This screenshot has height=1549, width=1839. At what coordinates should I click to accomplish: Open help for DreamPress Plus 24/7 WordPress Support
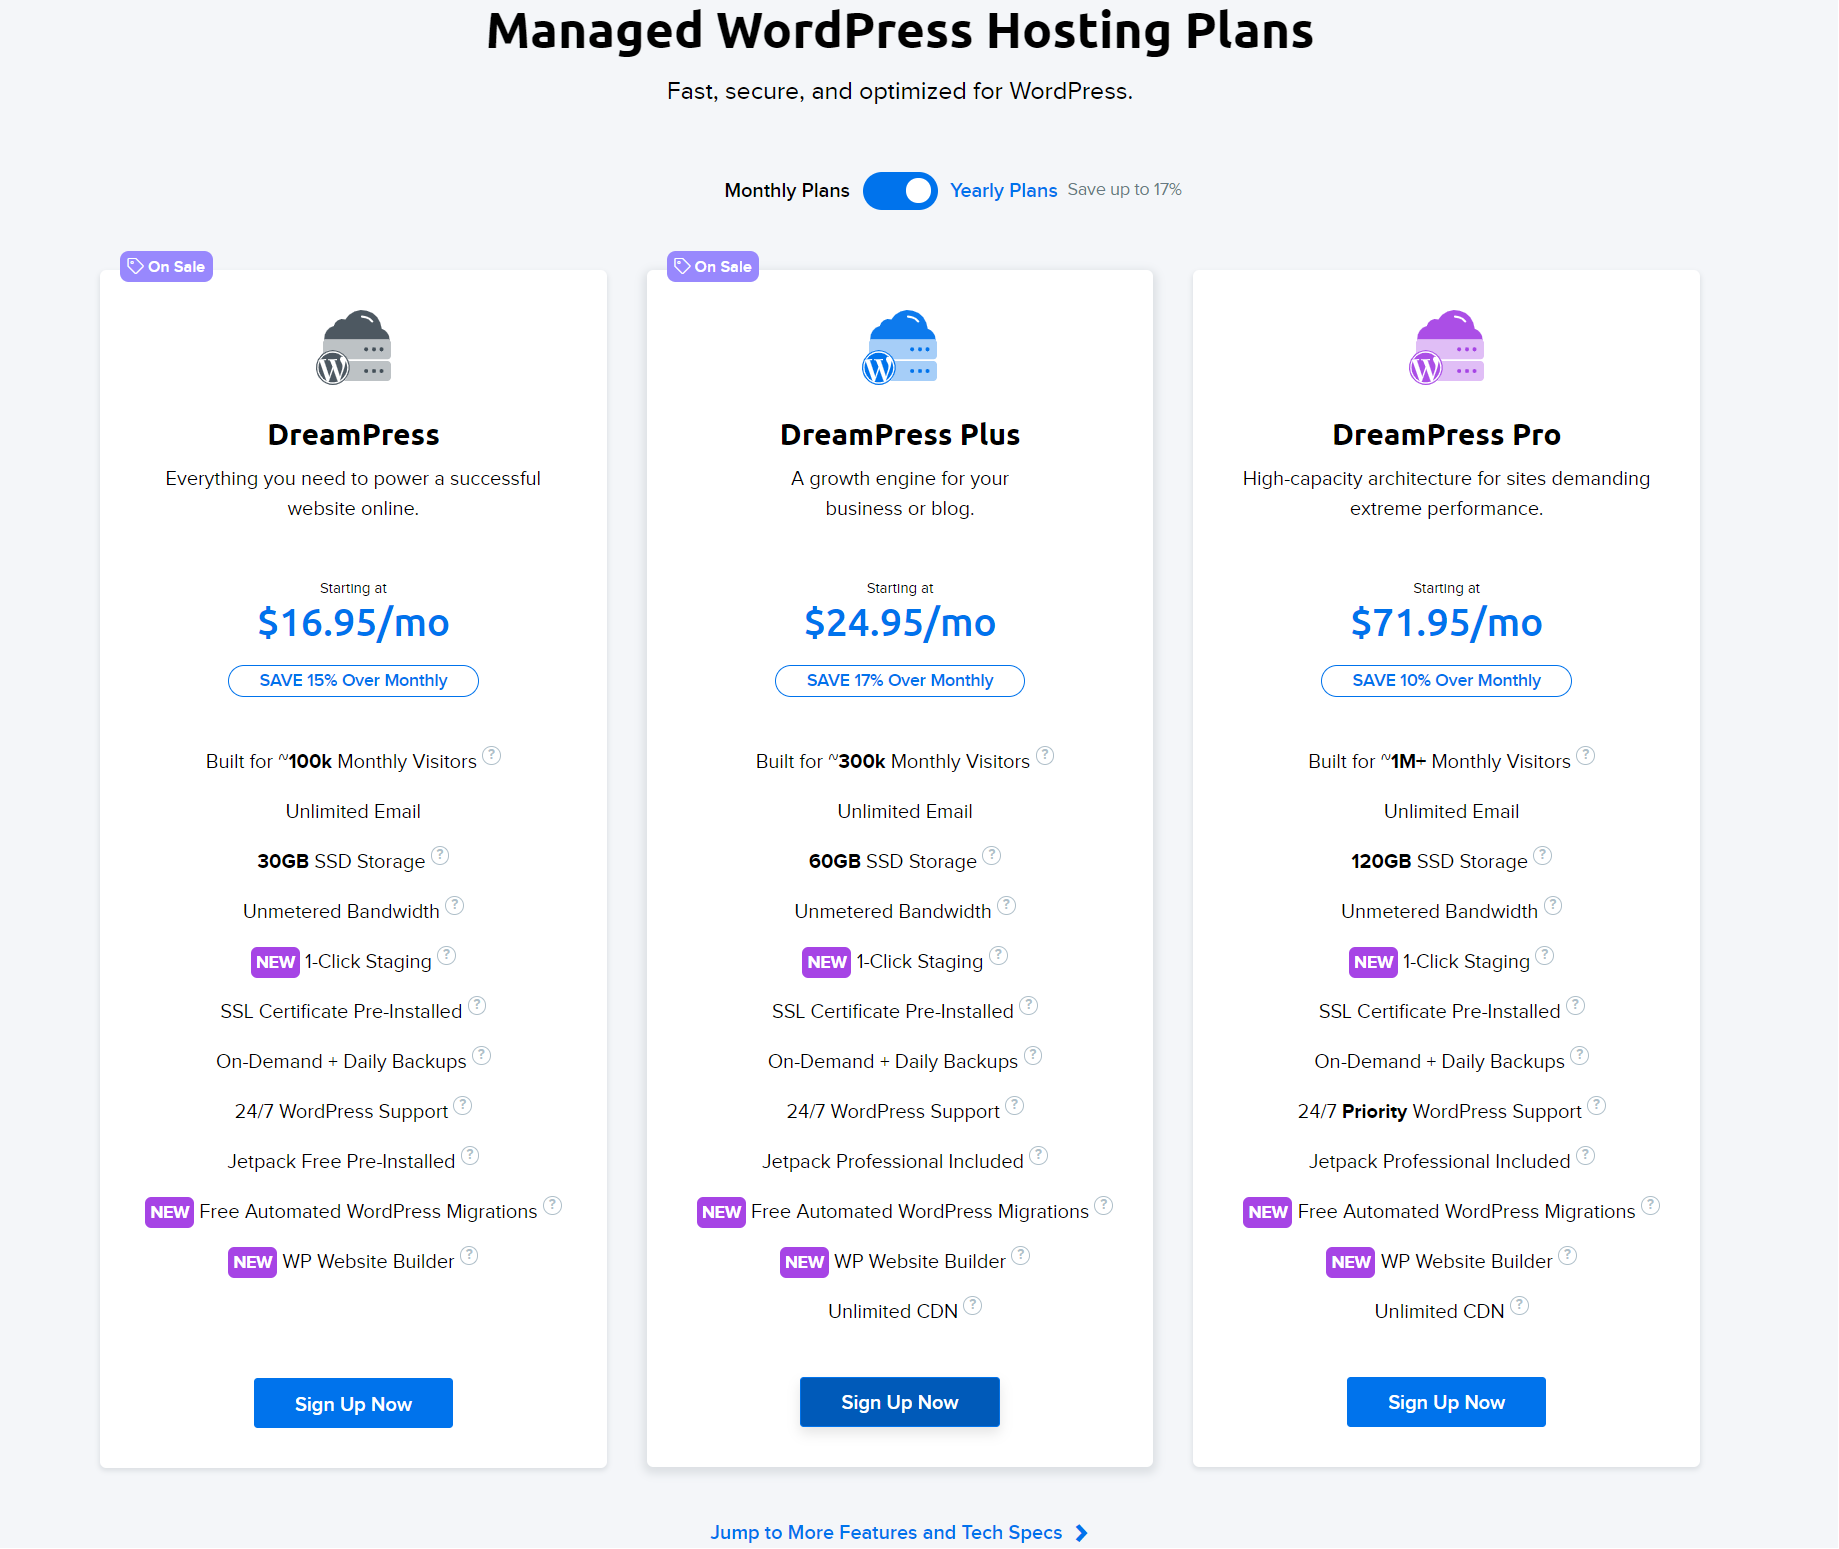pos(1015,1105)
